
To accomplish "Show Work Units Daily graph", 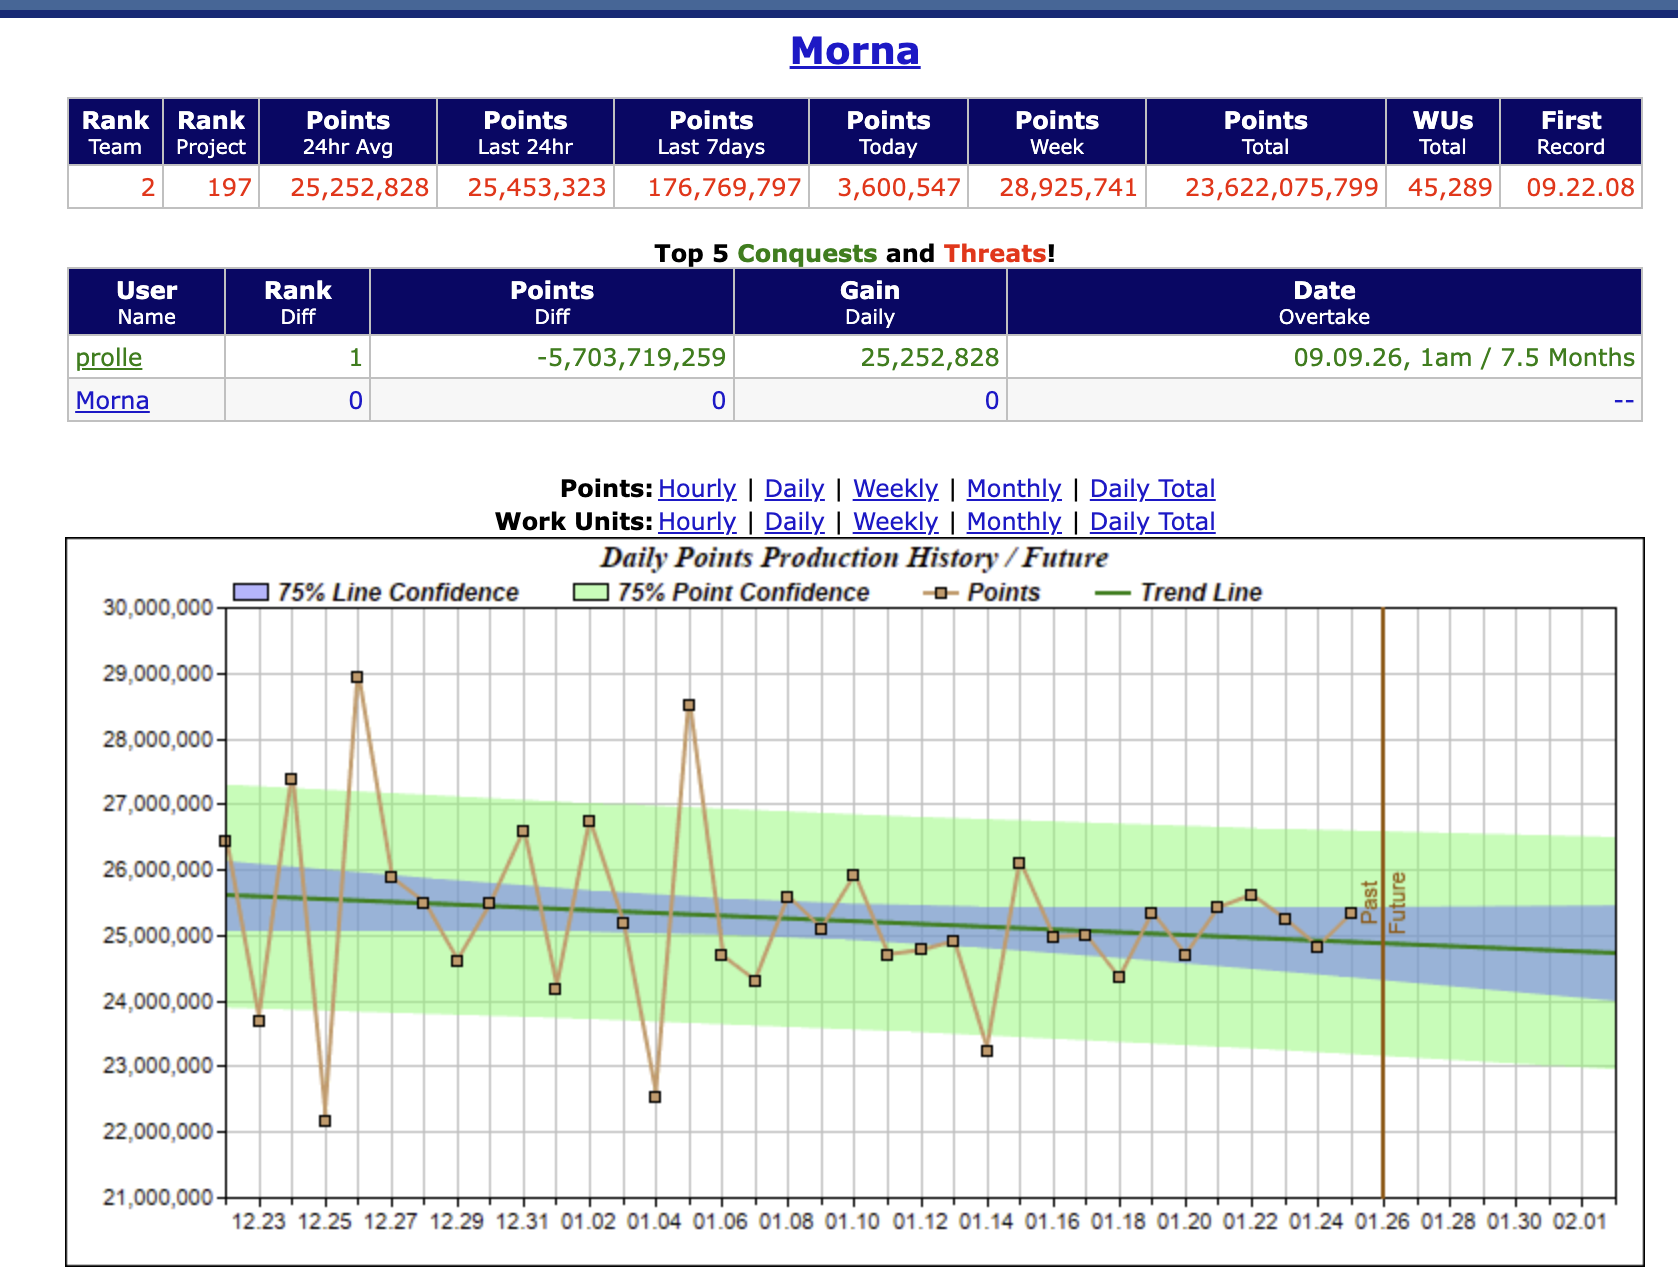I will click(794, 522).
